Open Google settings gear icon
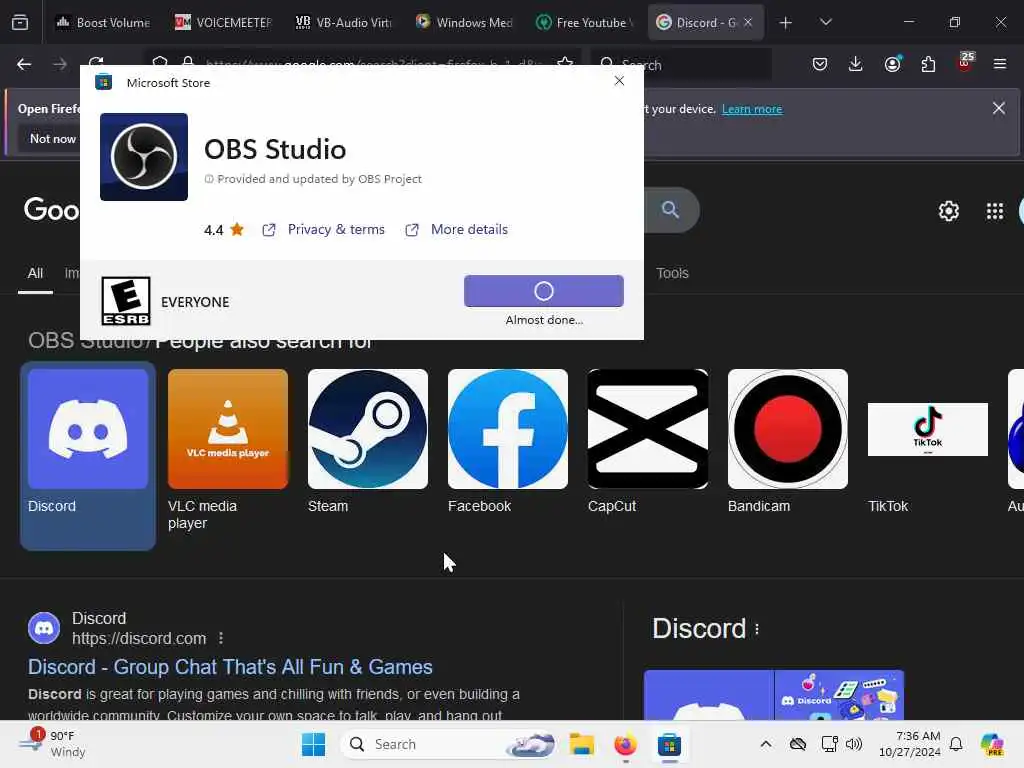The image size is (1024, 768). point(948,211)
